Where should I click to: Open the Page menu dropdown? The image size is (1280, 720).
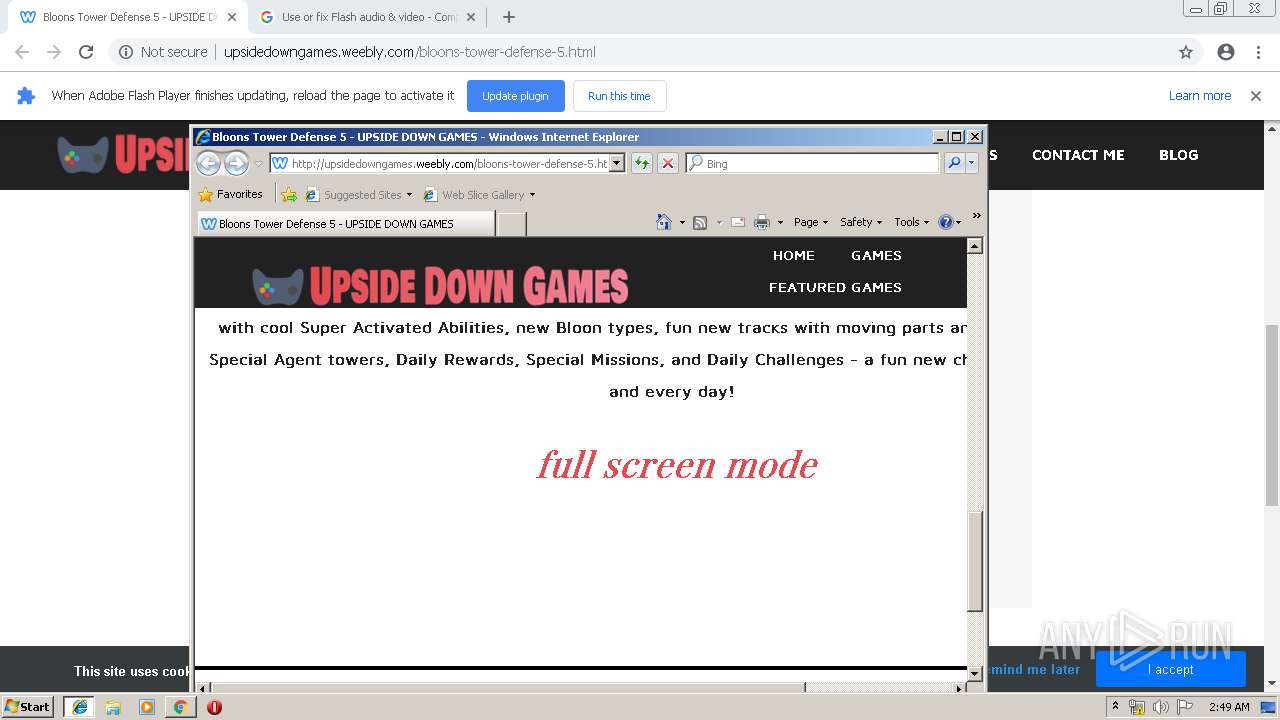[811, 222]
